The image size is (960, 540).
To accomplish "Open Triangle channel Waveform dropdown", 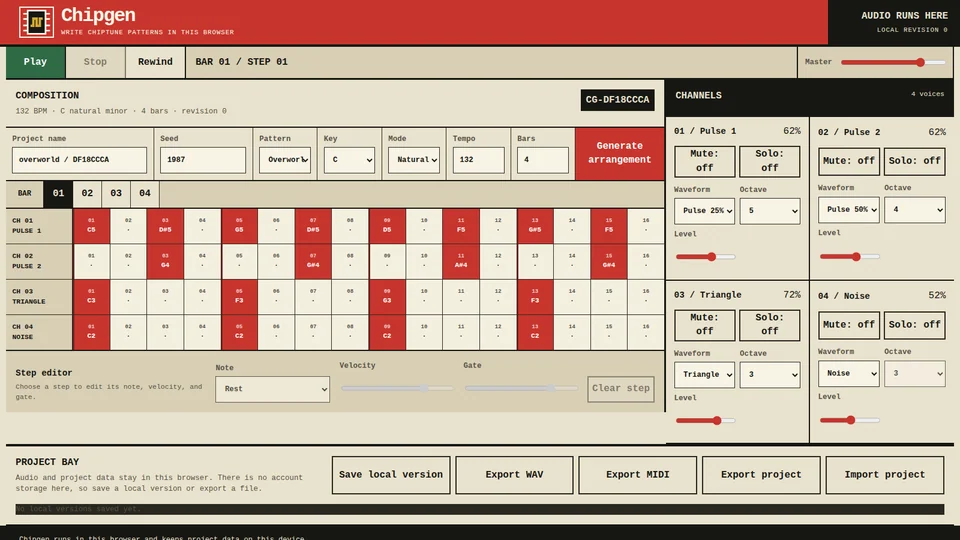I will (x=705, y=375).
